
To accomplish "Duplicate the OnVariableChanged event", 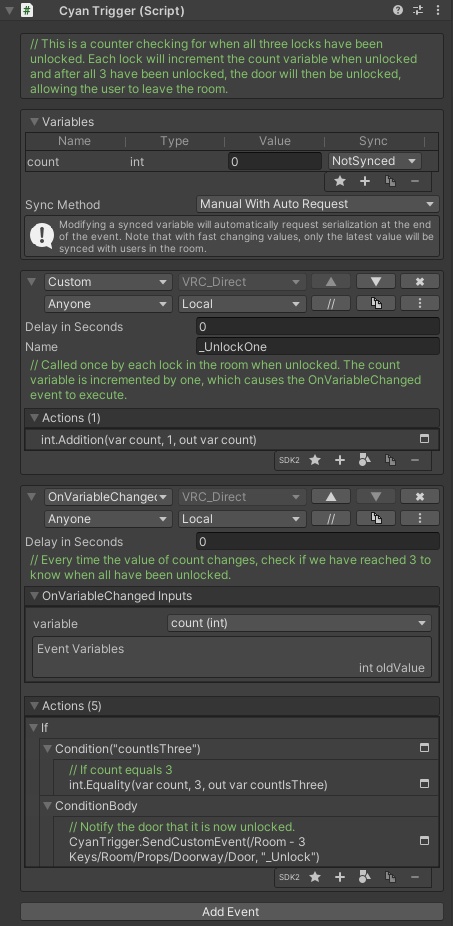I will tap(376, 519).
